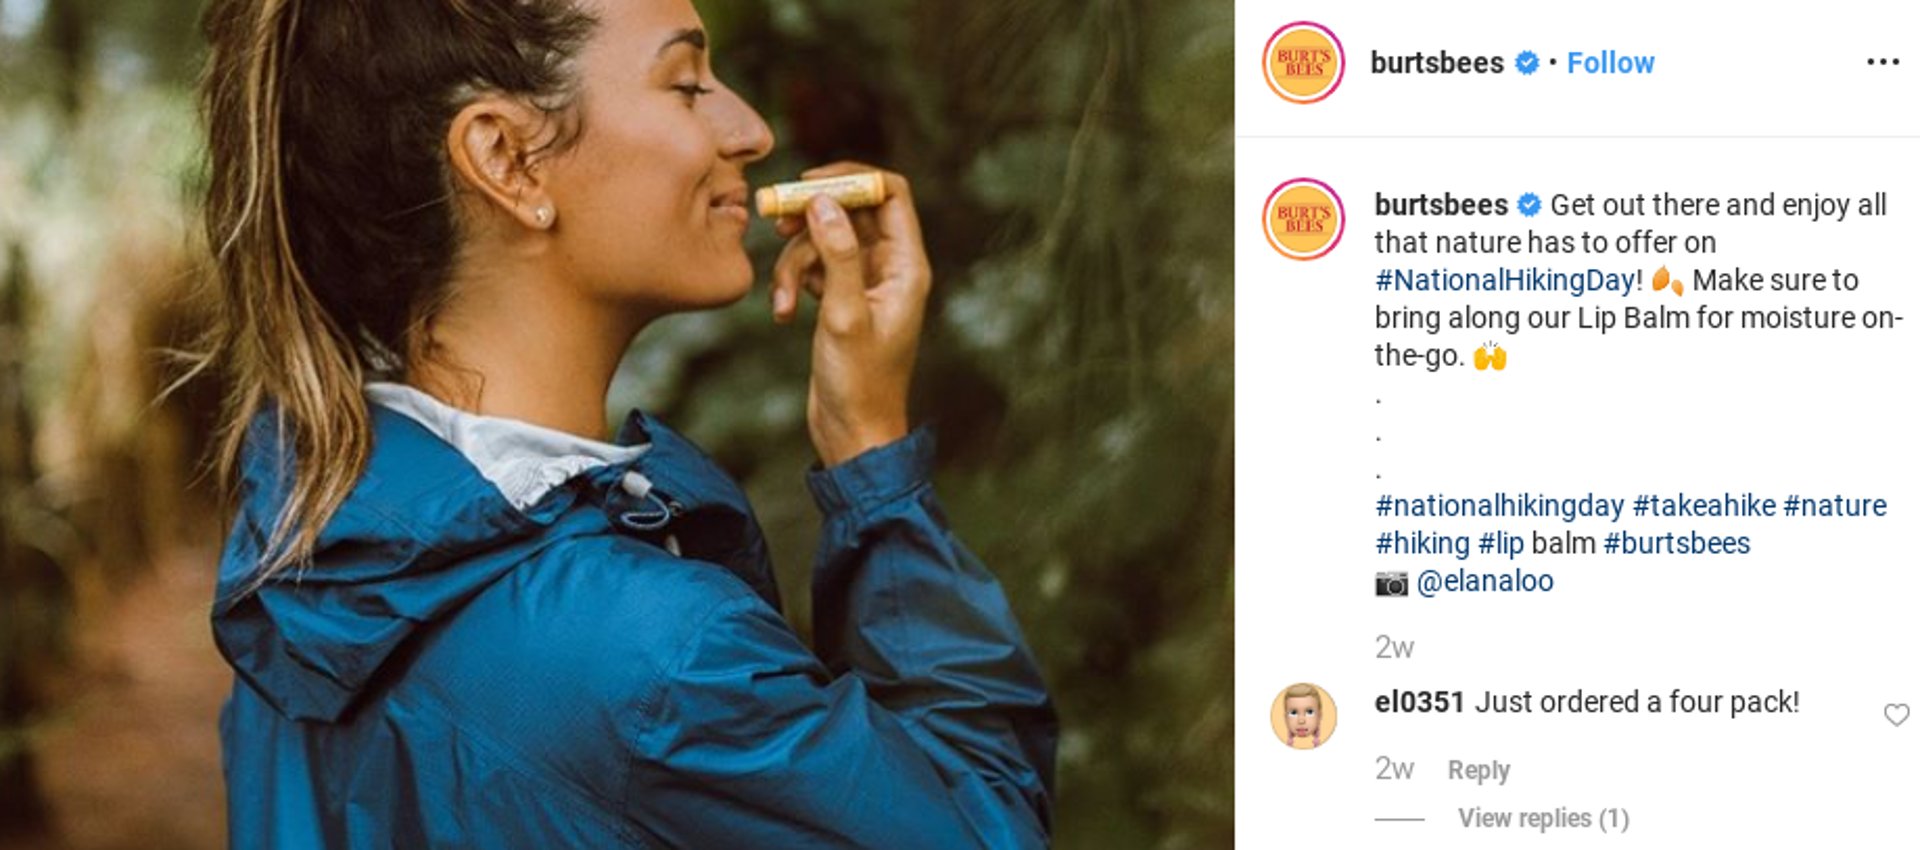Screen dimensions: 1920x850
Task: Open burtsbees username in the post header
Action: (x=1436, y=62)
